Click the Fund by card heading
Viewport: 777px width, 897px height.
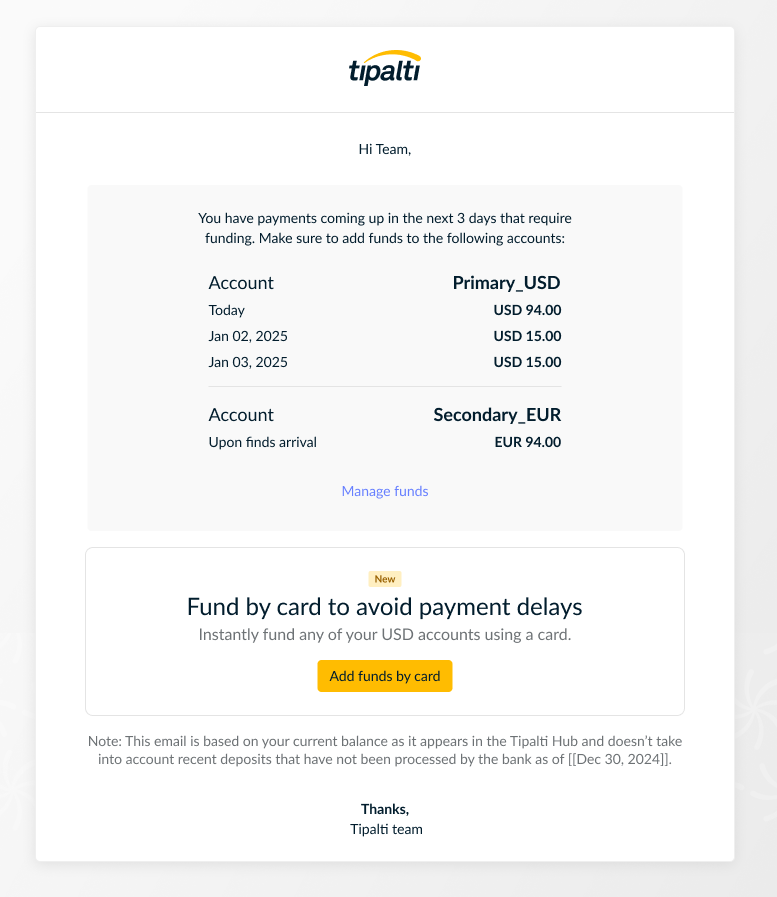pyautogui.click(x=384, y=607)
